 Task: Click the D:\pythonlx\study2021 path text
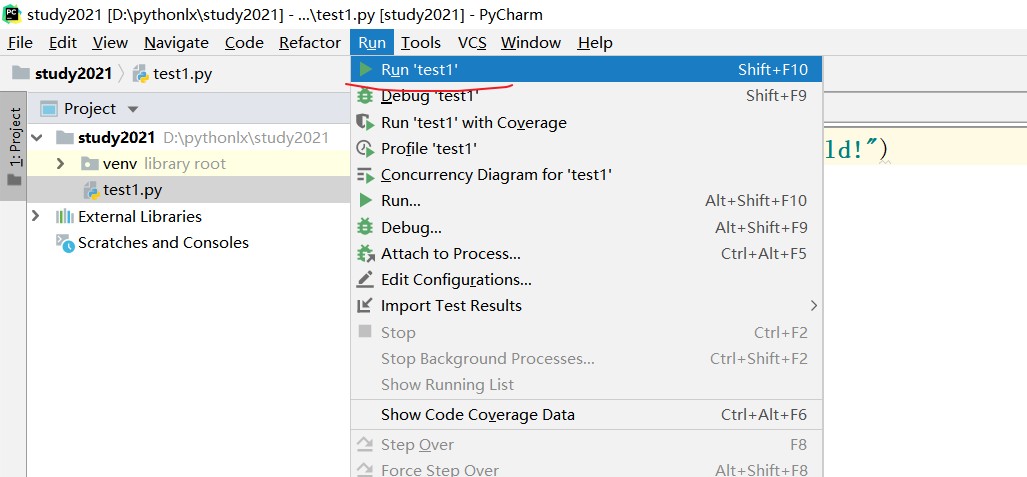246,138
